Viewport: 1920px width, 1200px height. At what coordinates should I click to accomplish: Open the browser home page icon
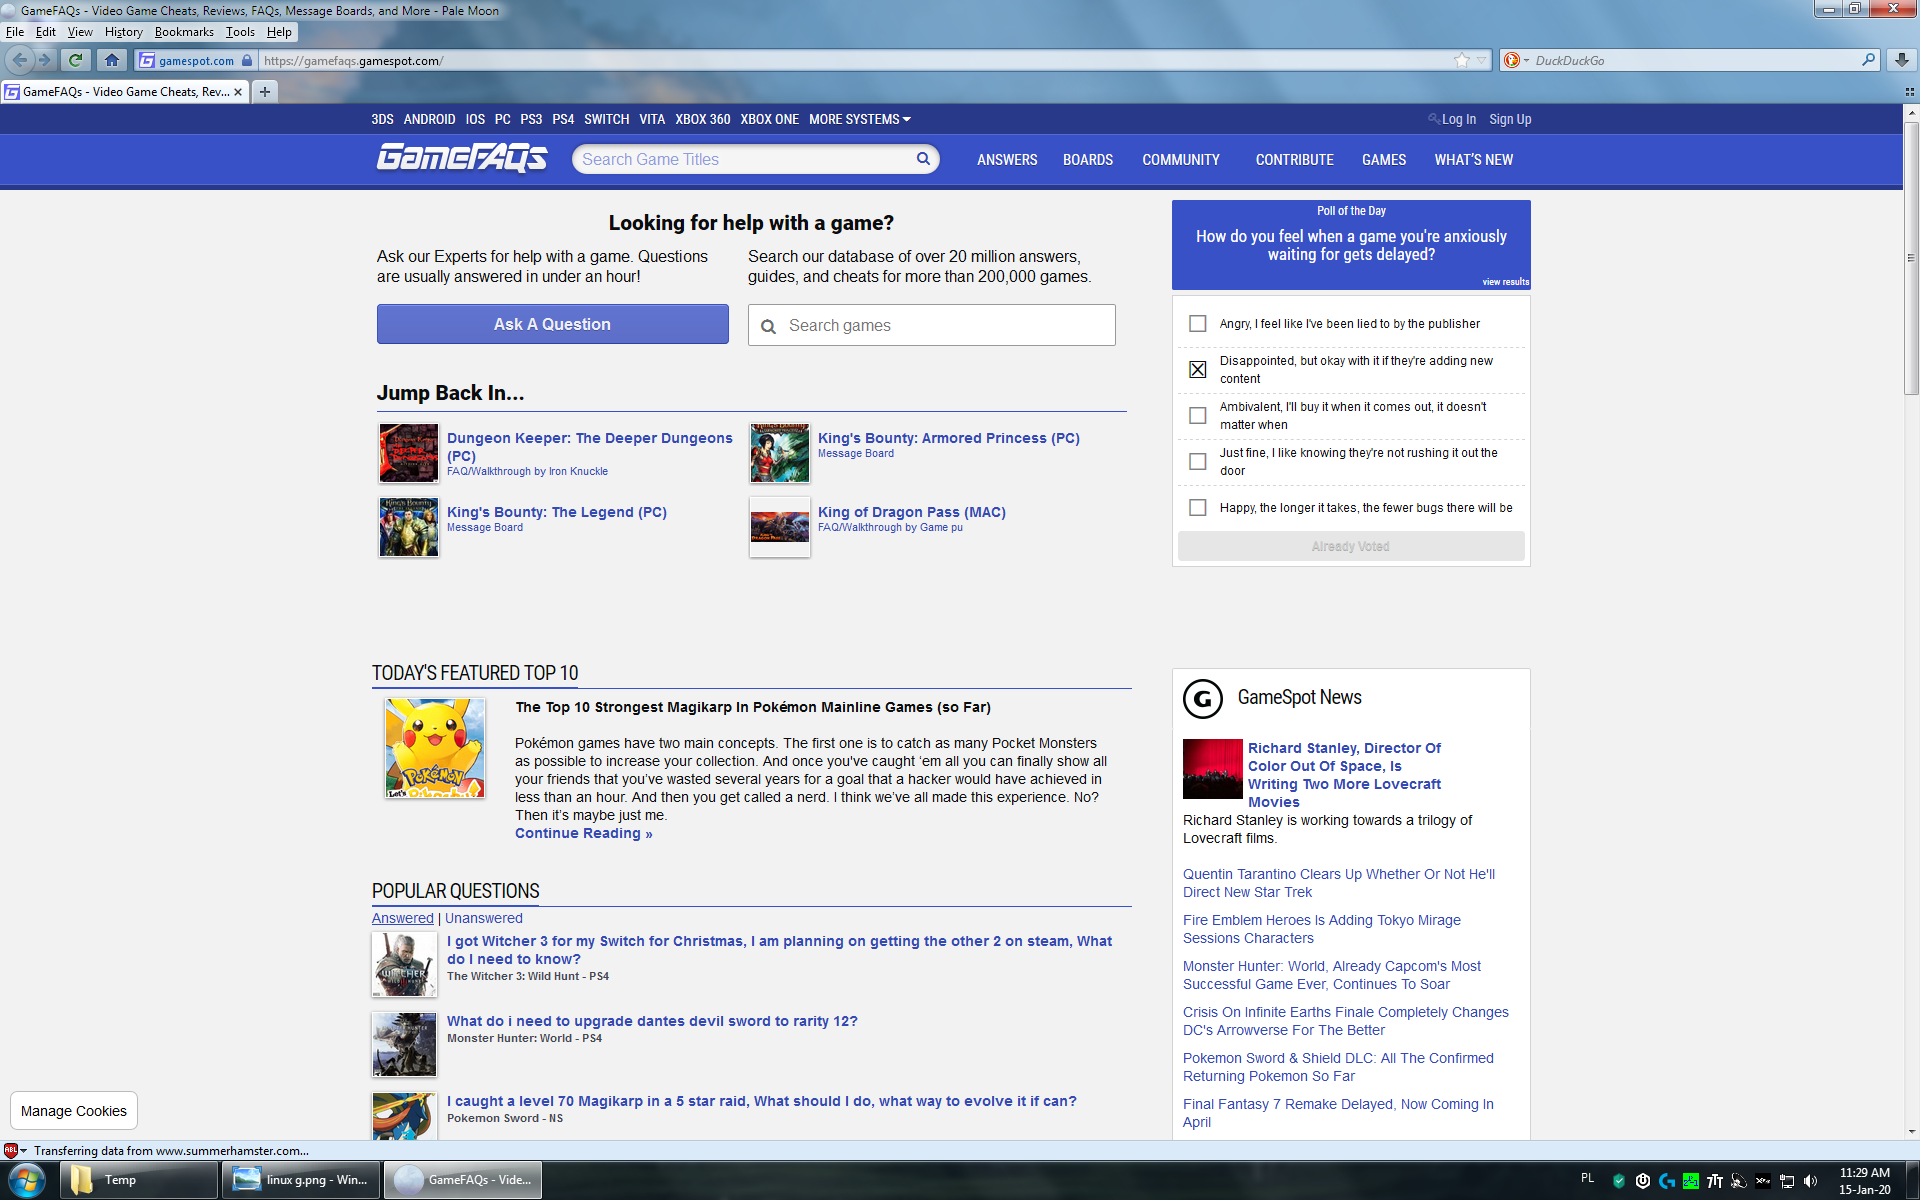[112, 60]
